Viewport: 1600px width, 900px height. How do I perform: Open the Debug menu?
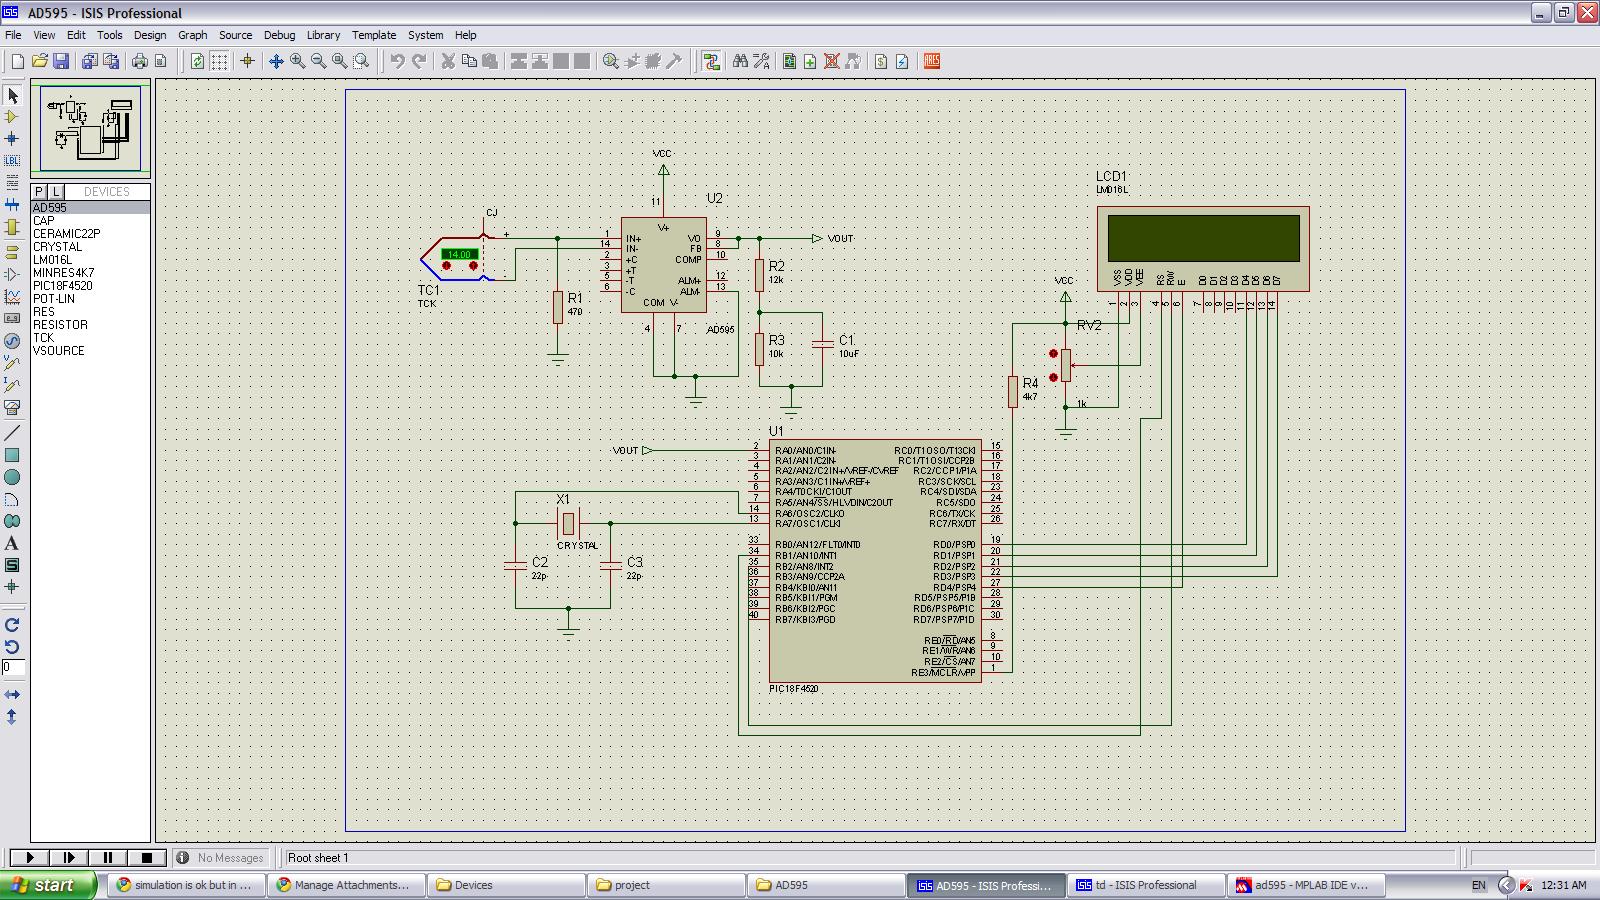279,35
